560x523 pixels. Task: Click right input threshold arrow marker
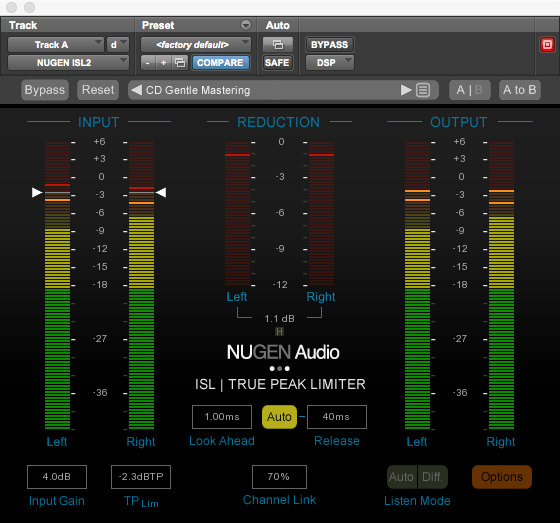161,193
